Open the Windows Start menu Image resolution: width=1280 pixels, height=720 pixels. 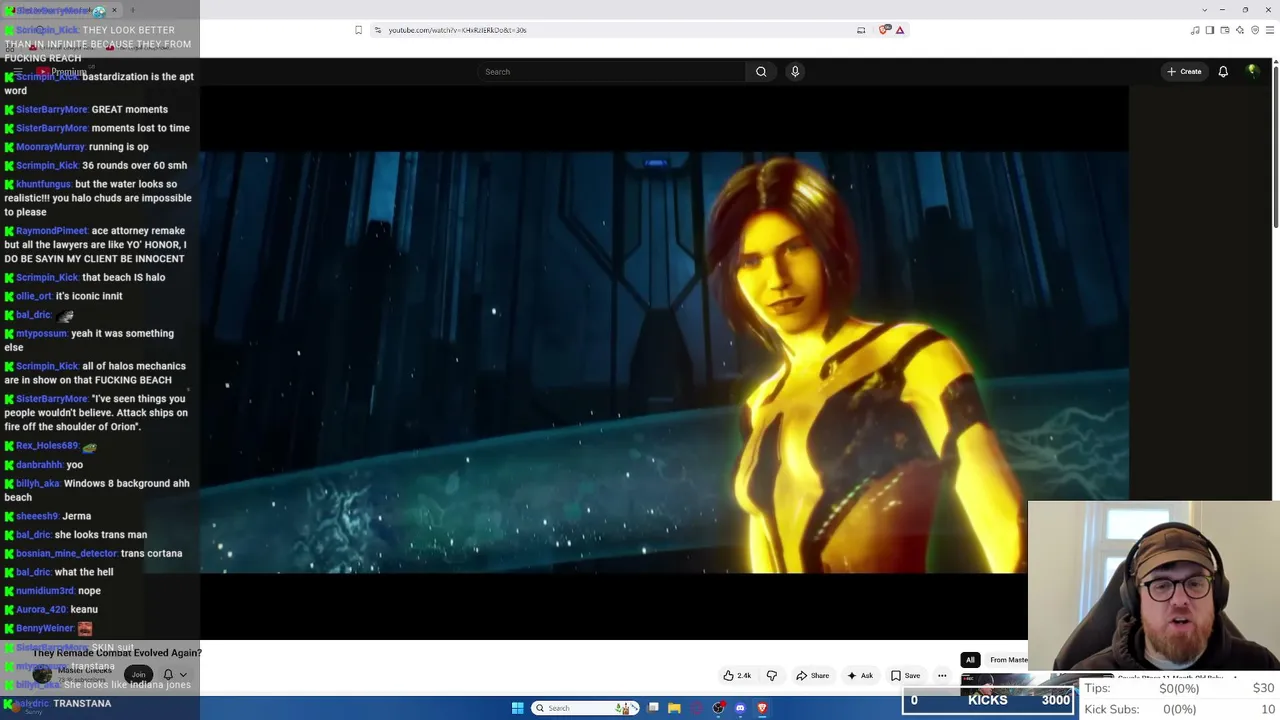pos(517,708)
